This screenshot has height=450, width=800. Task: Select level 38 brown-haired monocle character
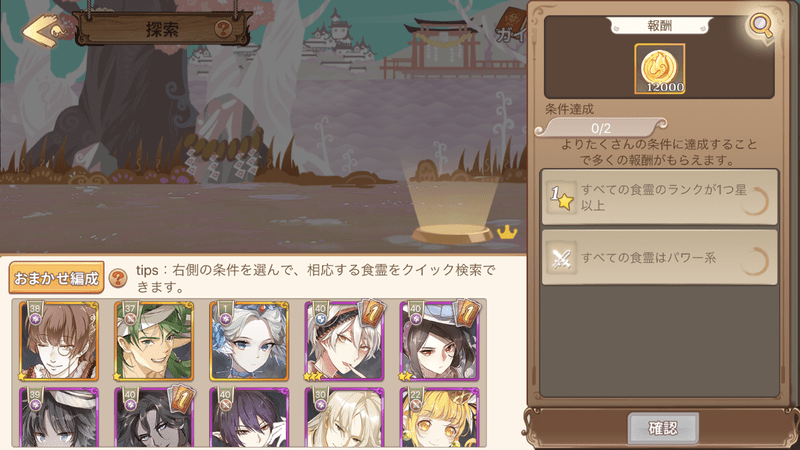[x=59, y=341]
